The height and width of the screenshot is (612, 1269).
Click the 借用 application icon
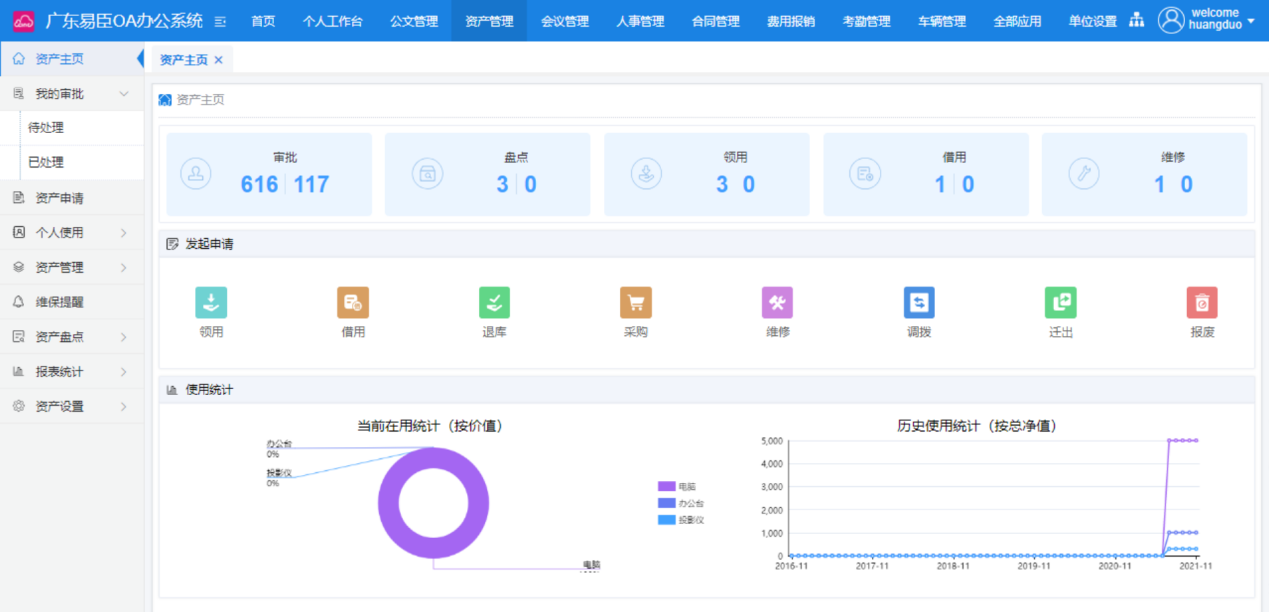click(353, 303)
